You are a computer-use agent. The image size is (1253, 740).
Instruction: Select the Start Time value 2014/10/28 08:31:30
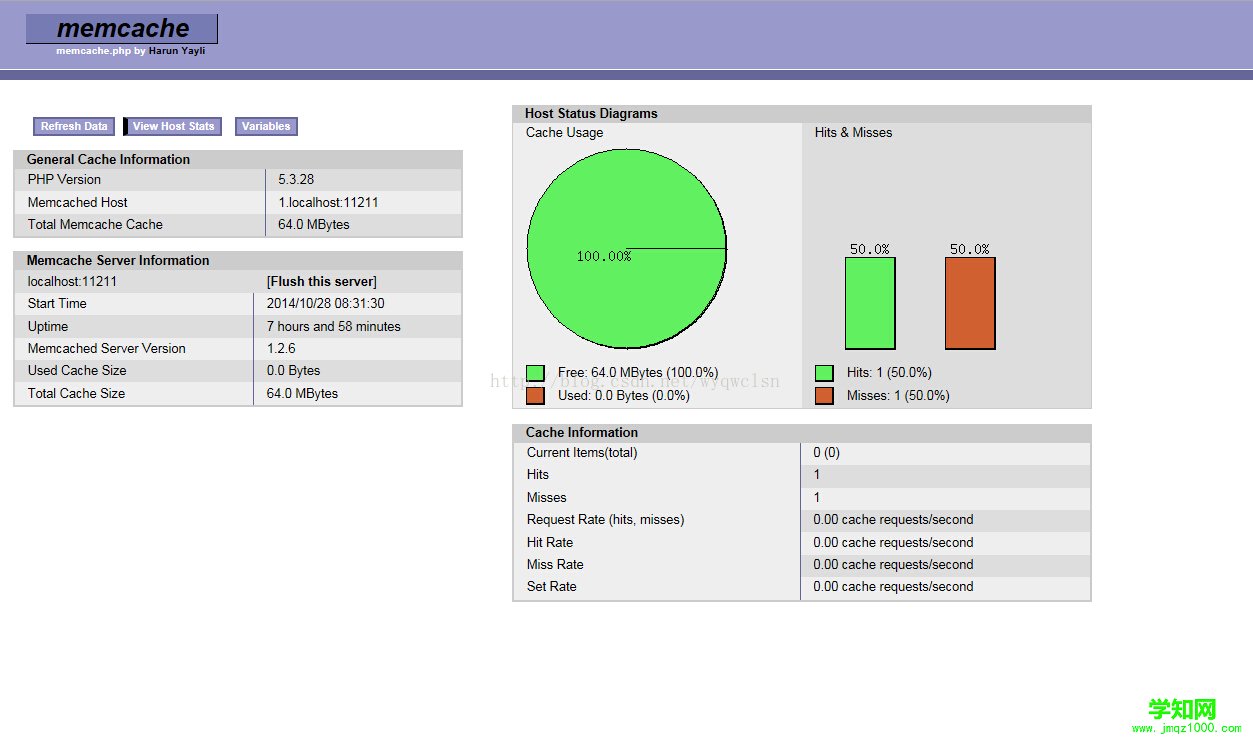pyautogui.click(x=326, y=304)
